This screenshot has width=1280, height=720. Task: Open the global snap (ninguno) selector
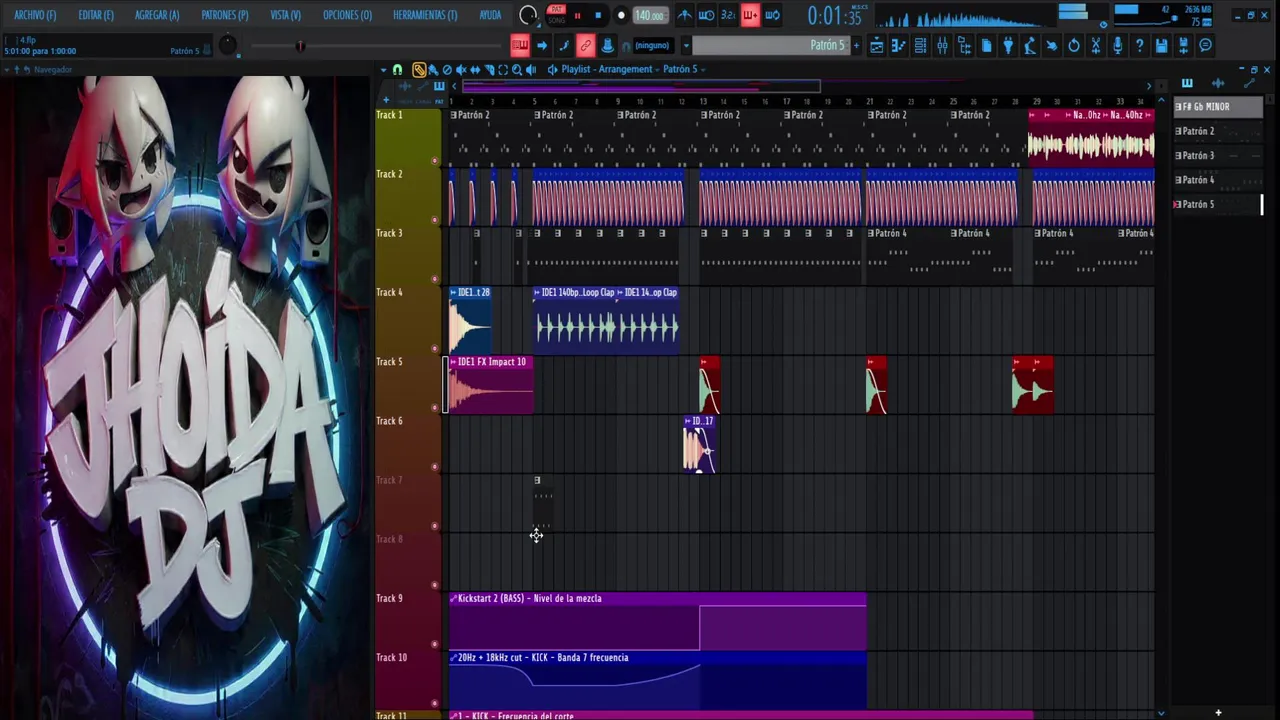pos(653,45)
